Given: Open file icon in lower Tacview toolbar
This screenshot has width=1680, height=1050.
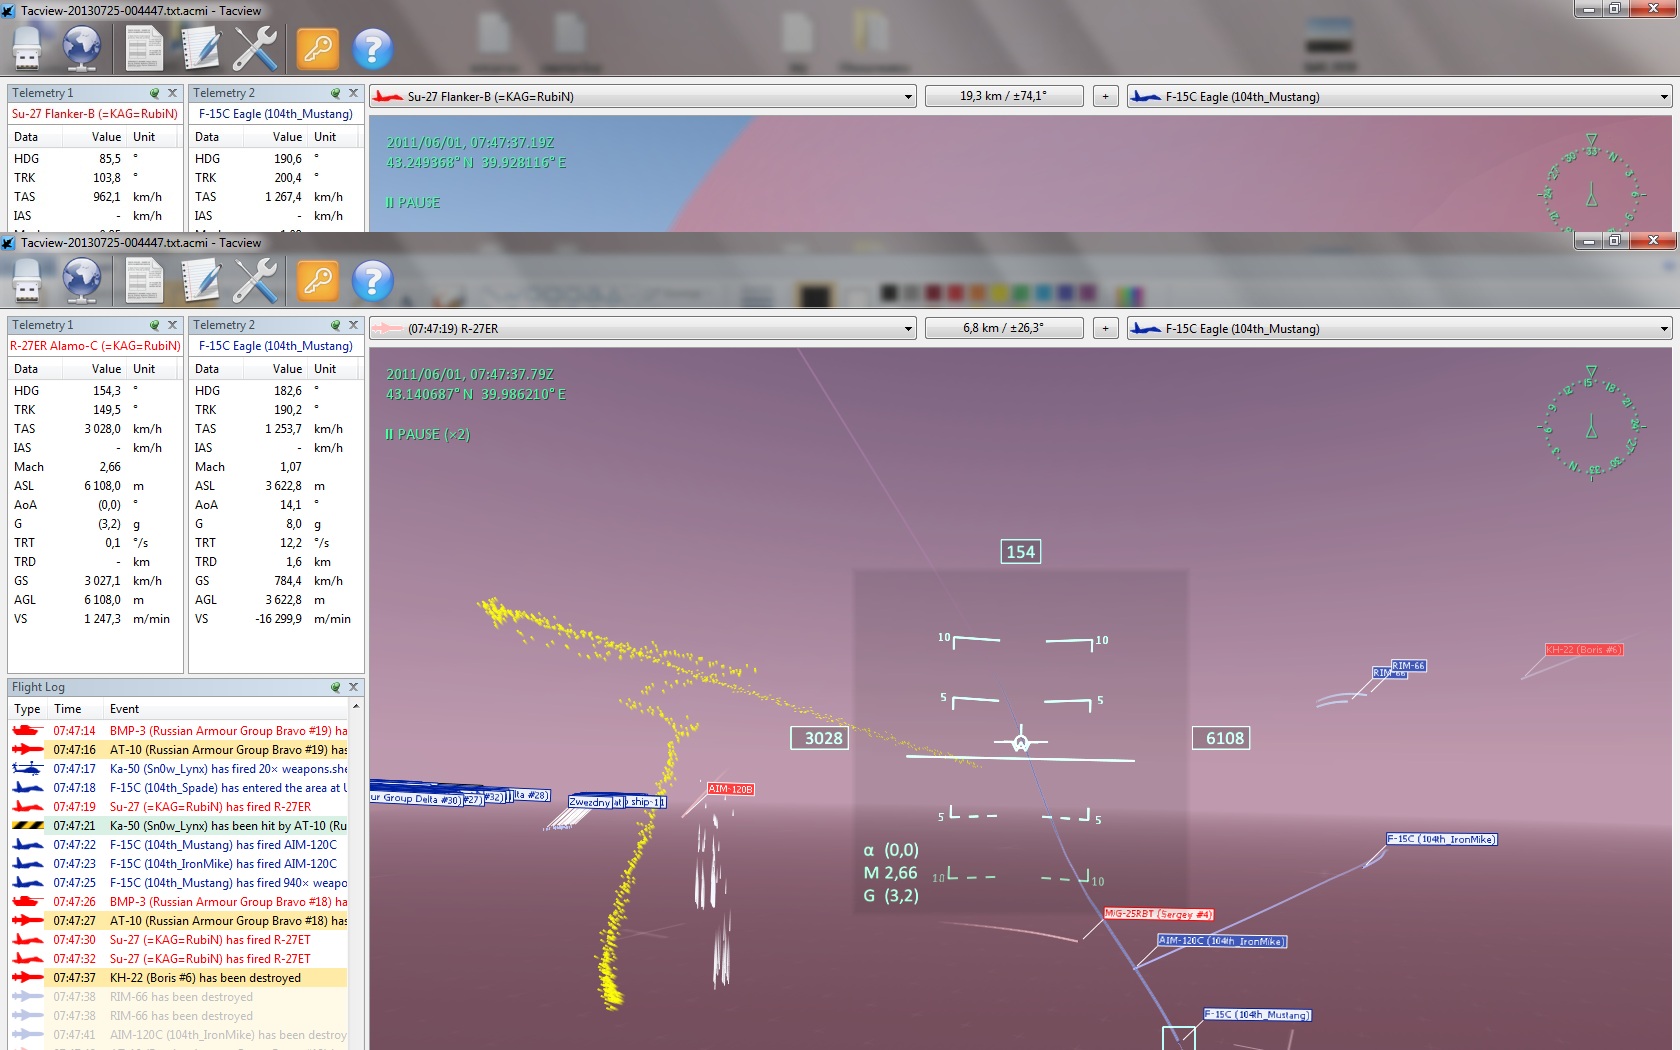Looking at the screenshot, I should pos(27,280).
